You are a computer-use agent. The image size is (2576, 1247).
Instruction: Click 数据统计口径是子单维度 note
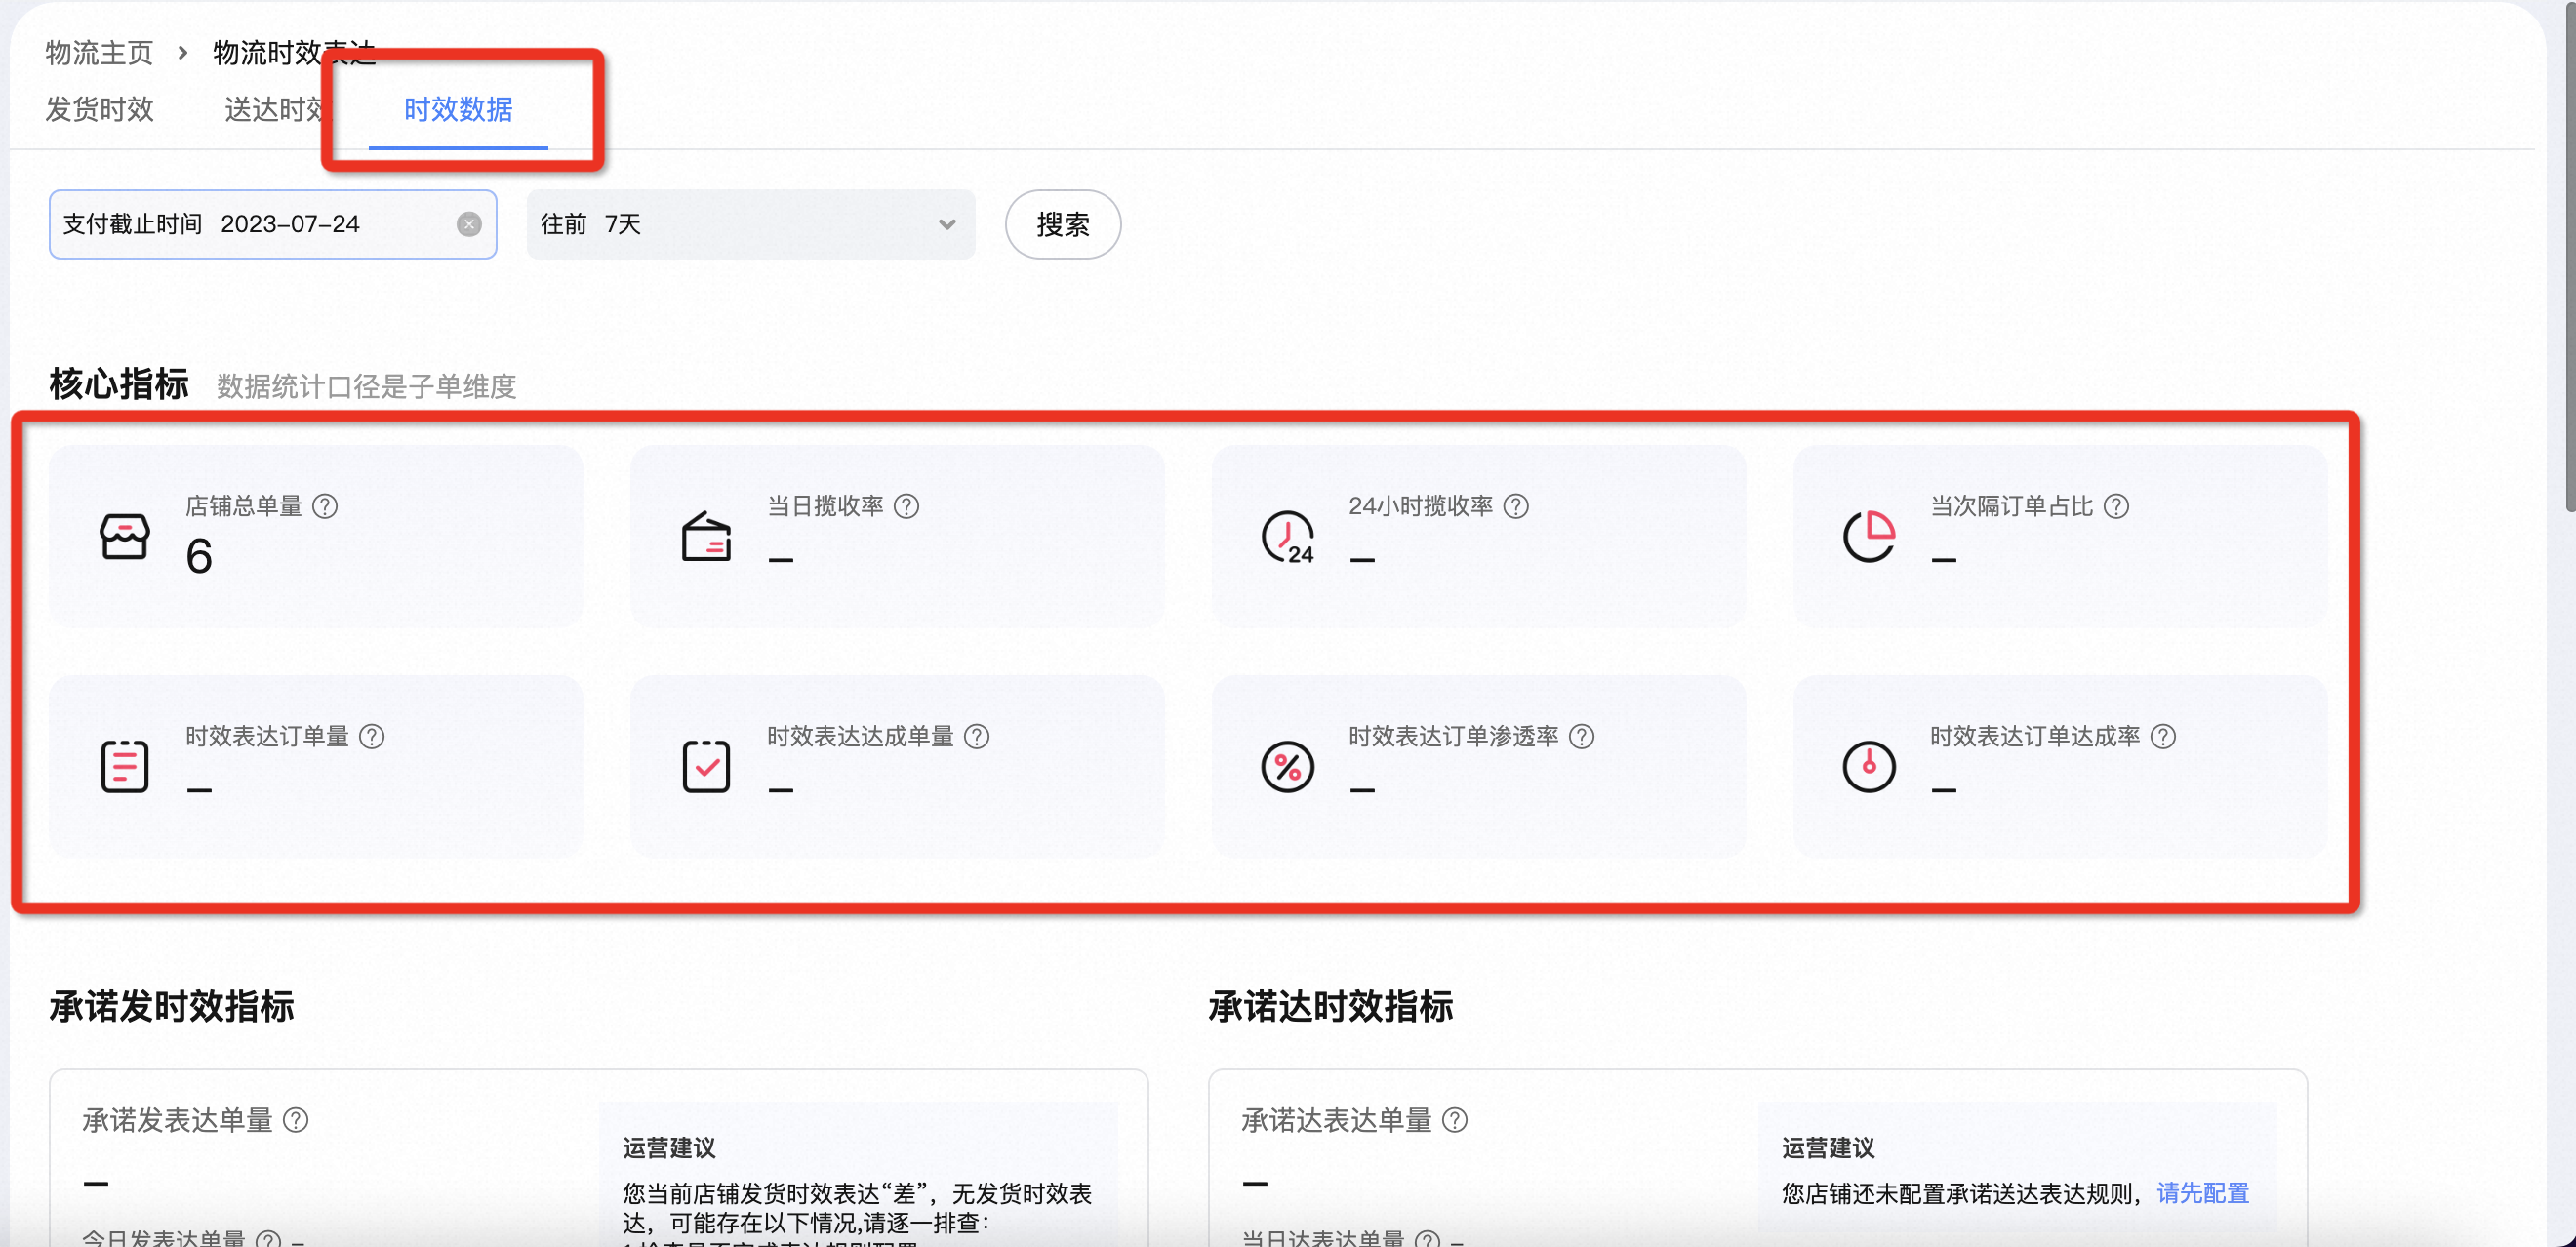pyautogui.click(x=366, y=386)
